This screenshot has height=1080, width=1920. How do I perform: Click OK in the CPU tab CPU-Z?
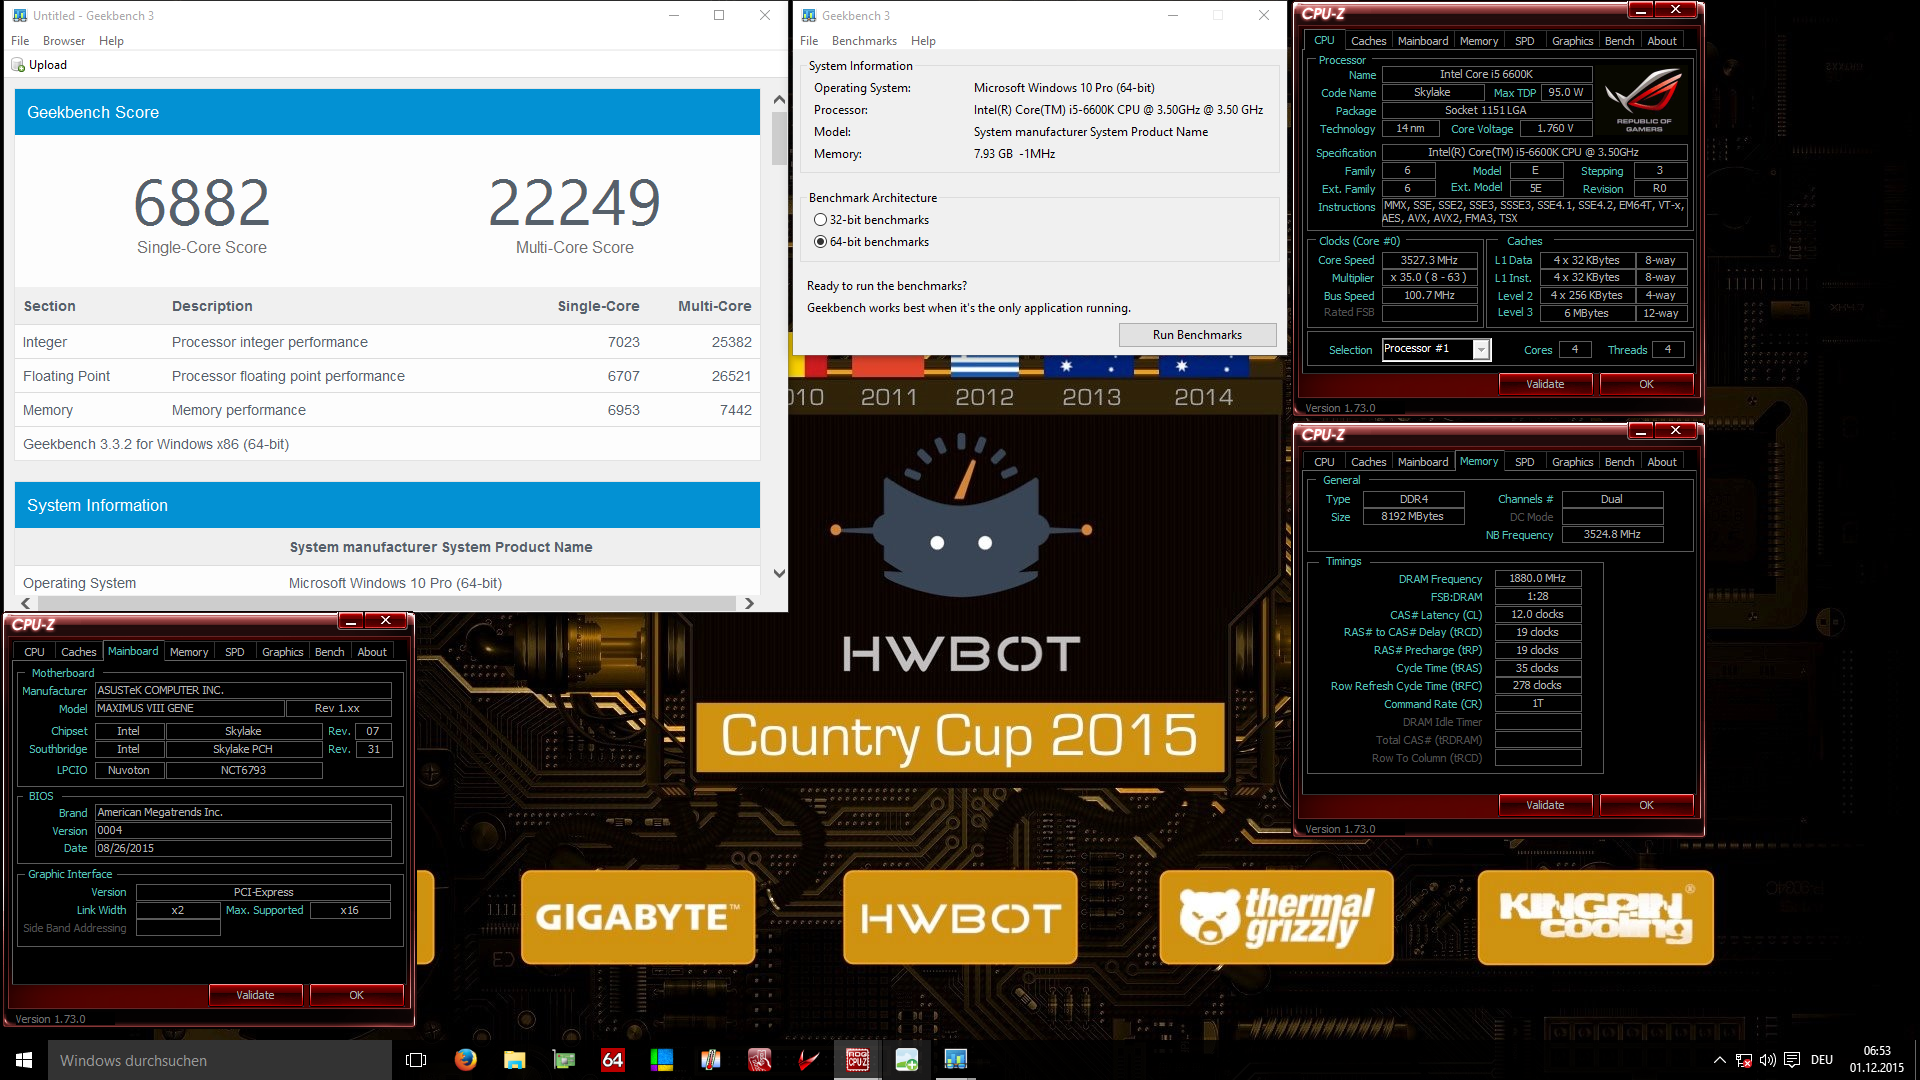click(1646, 384)
